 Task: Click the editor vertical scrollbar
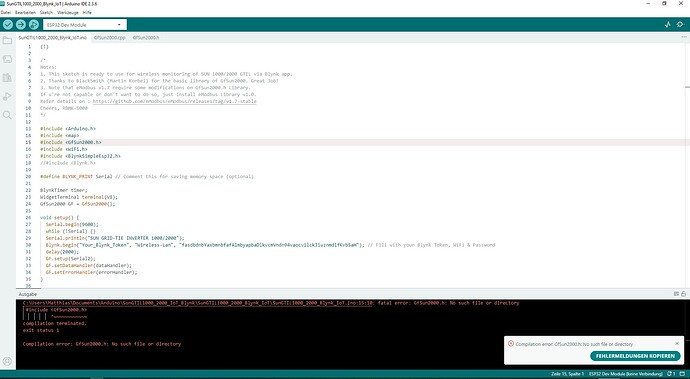click(687, 165)
